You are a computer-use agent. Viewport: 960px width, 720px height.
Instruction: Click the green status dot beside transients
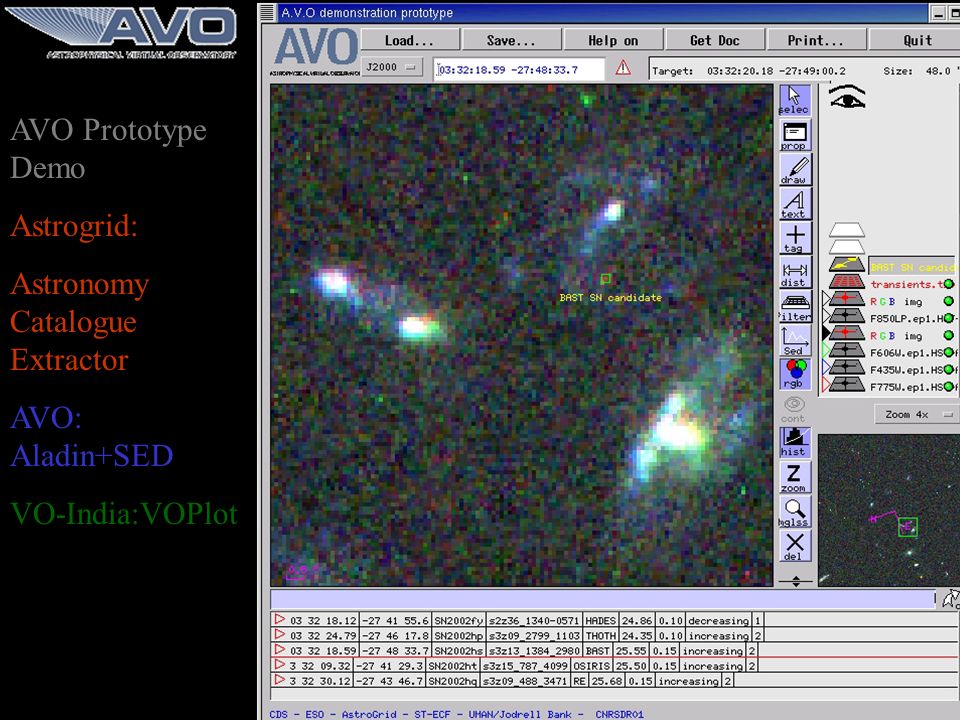coord(948,284)
